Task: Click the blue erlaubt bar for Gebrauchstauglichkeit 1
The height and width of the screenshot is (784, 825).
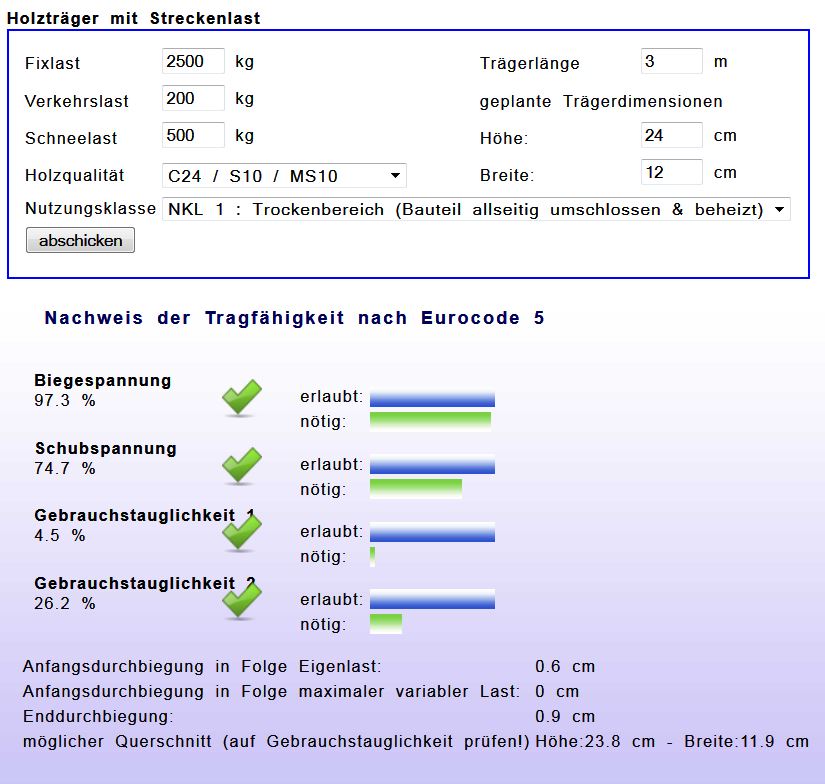Action: tap(432, 533)
